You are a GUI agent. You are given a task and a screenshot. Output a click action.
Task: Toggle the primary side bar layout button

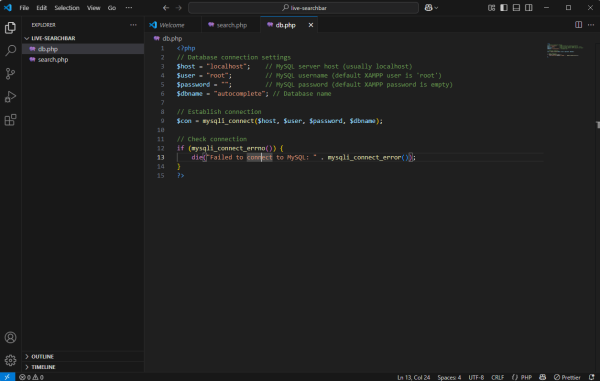(504, 8)
